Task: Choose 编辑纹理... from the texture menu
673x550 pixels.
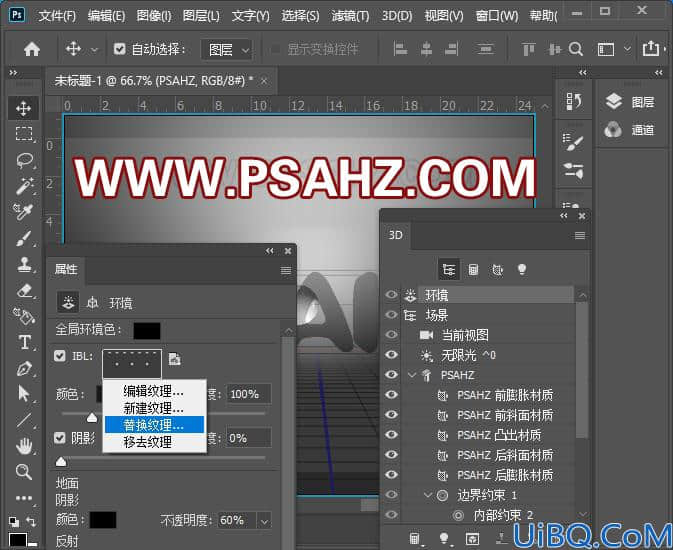Action: click(x=155, y=391)
